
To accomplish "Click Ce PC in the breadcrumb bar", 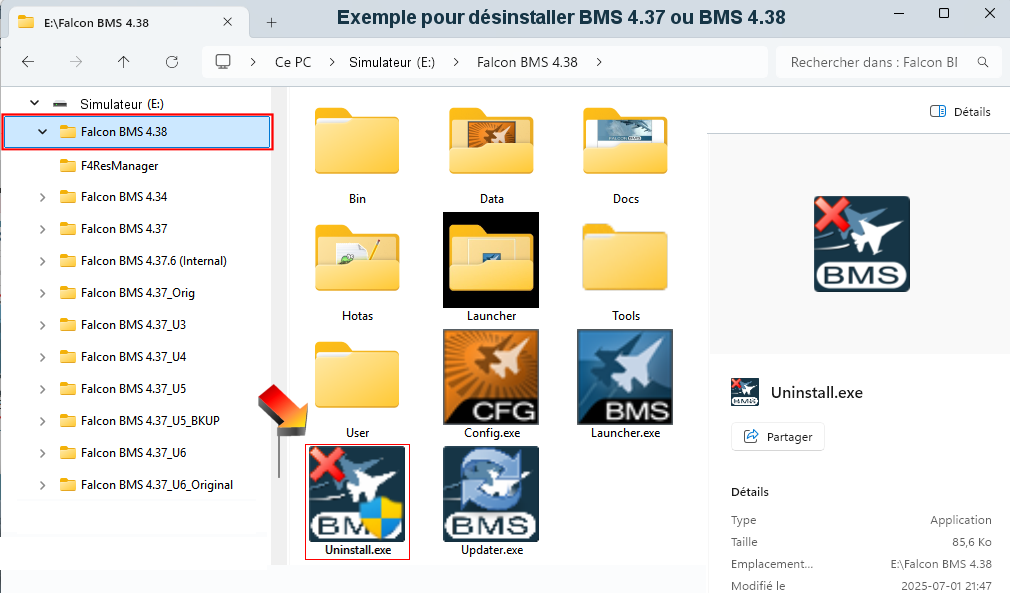I will pyautogui.click(x=292, y=61).
